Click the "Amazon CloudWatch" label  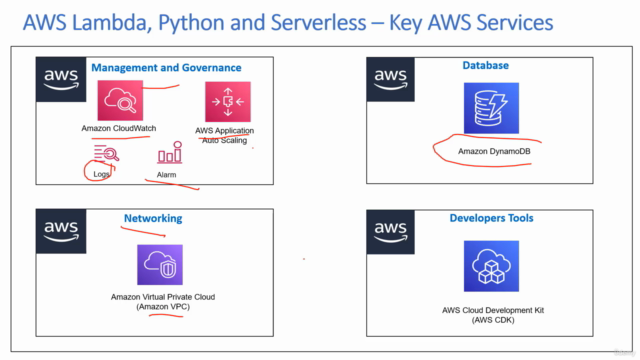[x=119, y=128]
